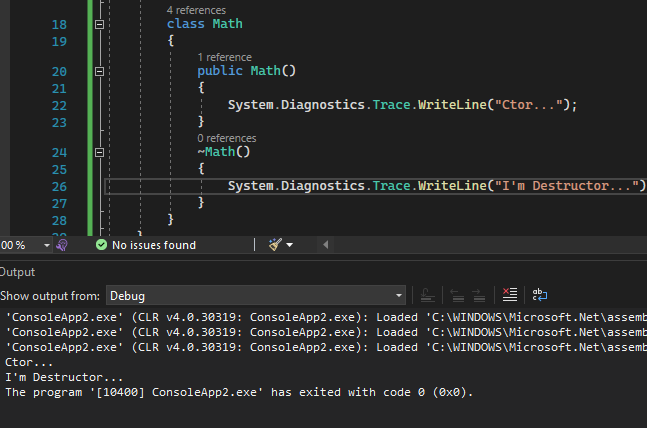Click the Output panel title
The height and width of the screenshot is (428, 647).
[x=17, y=272]
